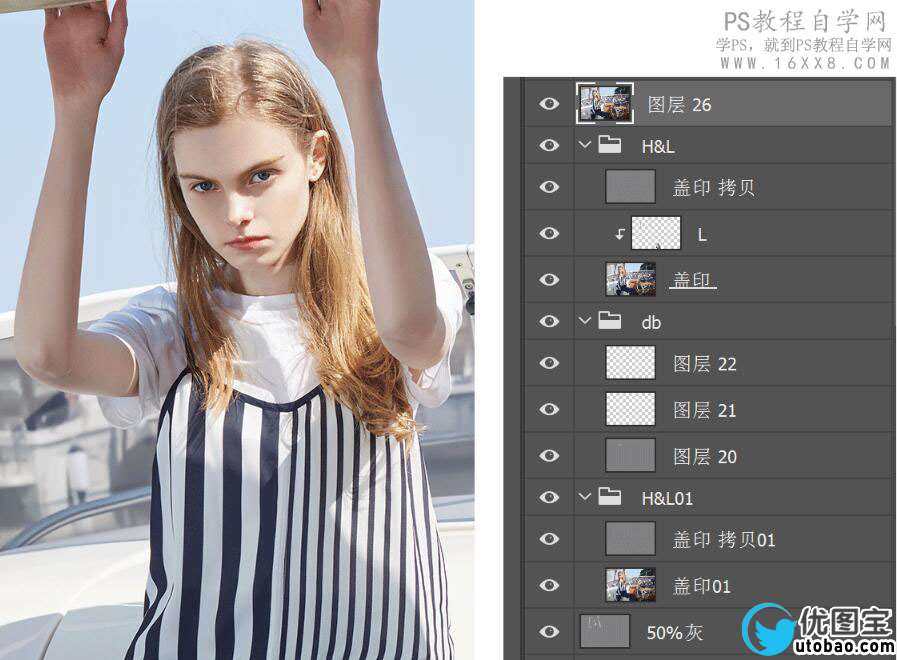Click the H&L01 group folder icon
The height and width of the screenshot is (660, 897).
pos(610,496)
